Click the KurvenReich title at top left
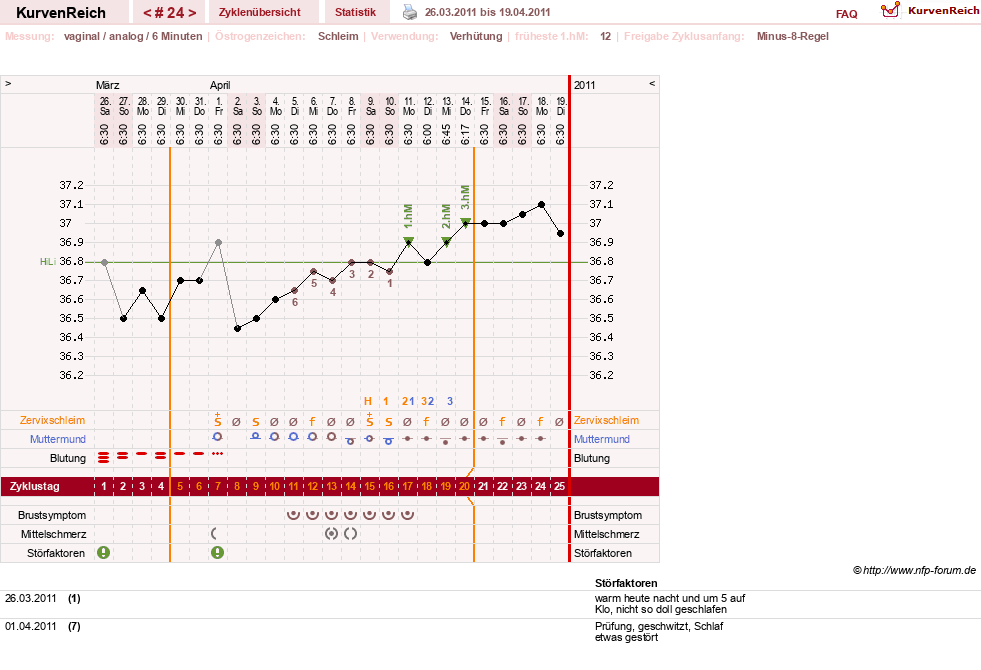Screen dimensions: 981x670 click(61, 13)
